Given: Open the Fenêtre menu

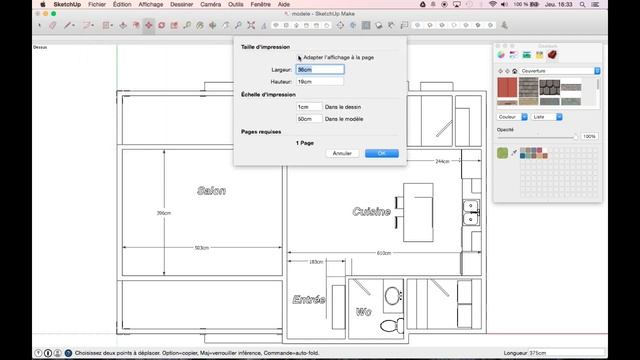Looking at the screenshot, I should (260, 4).
